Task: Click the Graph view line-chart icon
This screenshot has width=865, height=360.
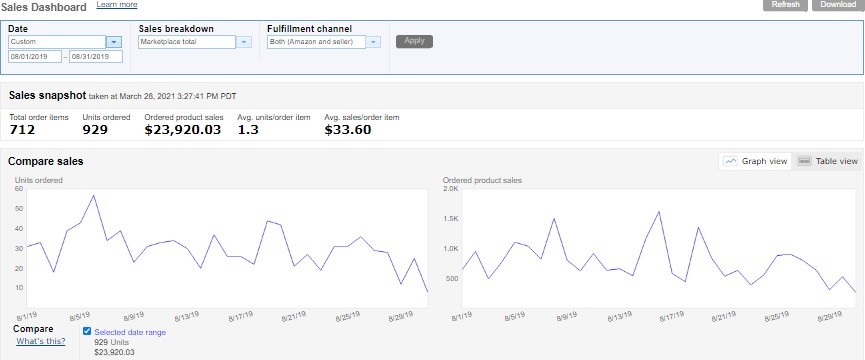Action: [x=731, y=162]
